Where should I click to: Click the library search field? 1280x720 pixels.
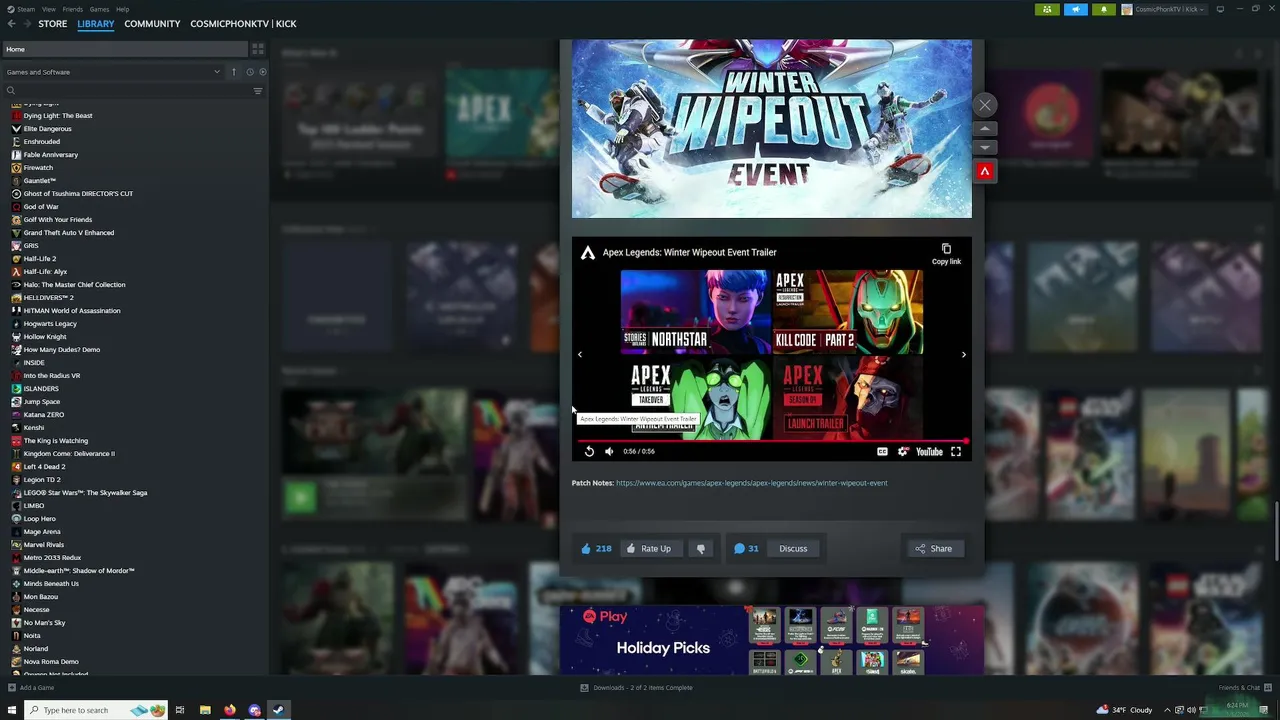125,91
